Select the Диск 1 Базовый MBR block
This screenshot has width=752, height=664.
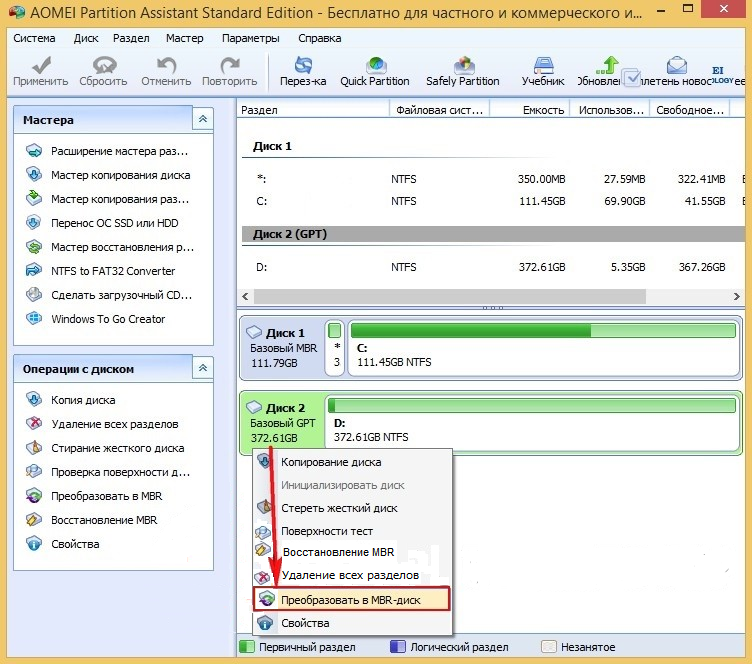coord(283,348)
